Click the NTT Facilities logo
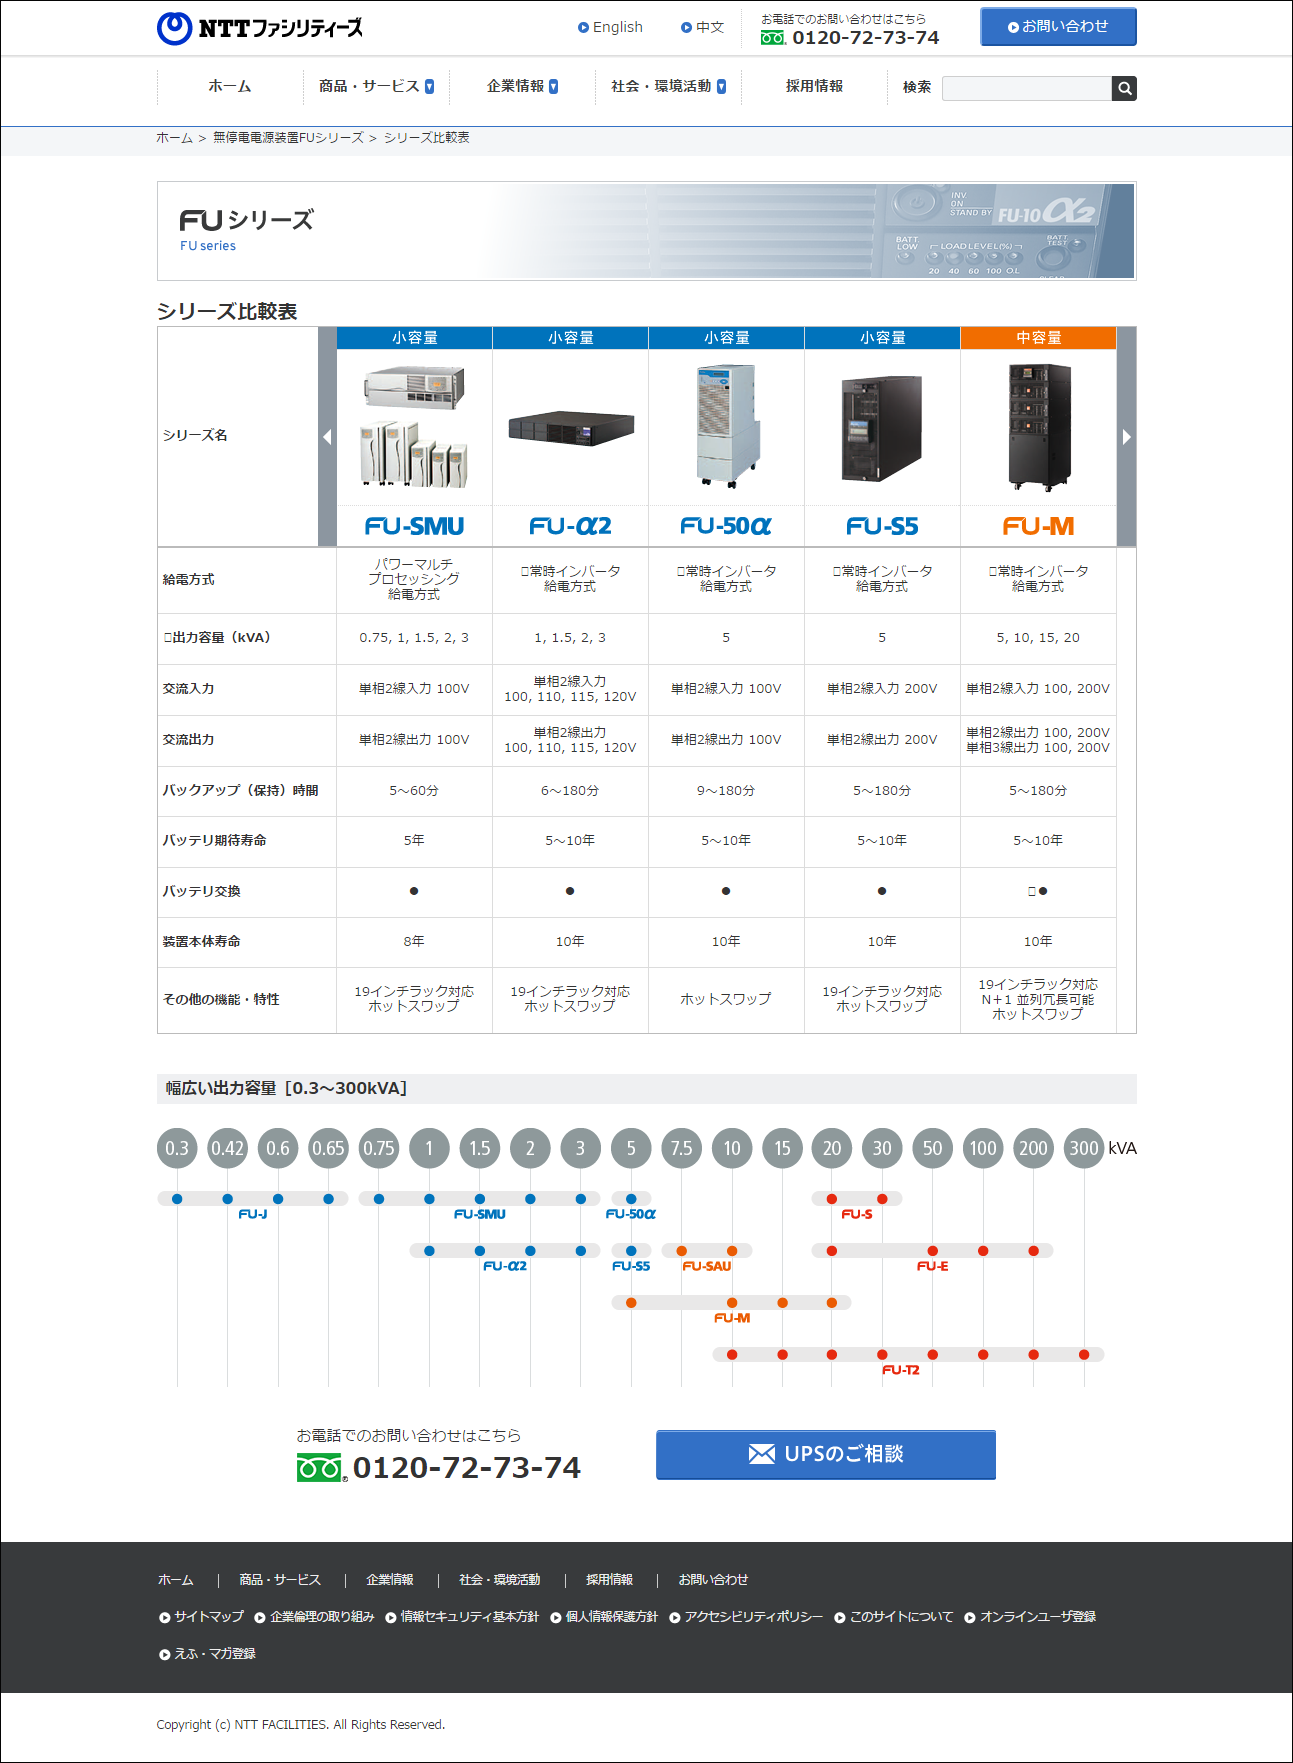The height and width of the screenshot is (1763, 1293). 260,28
